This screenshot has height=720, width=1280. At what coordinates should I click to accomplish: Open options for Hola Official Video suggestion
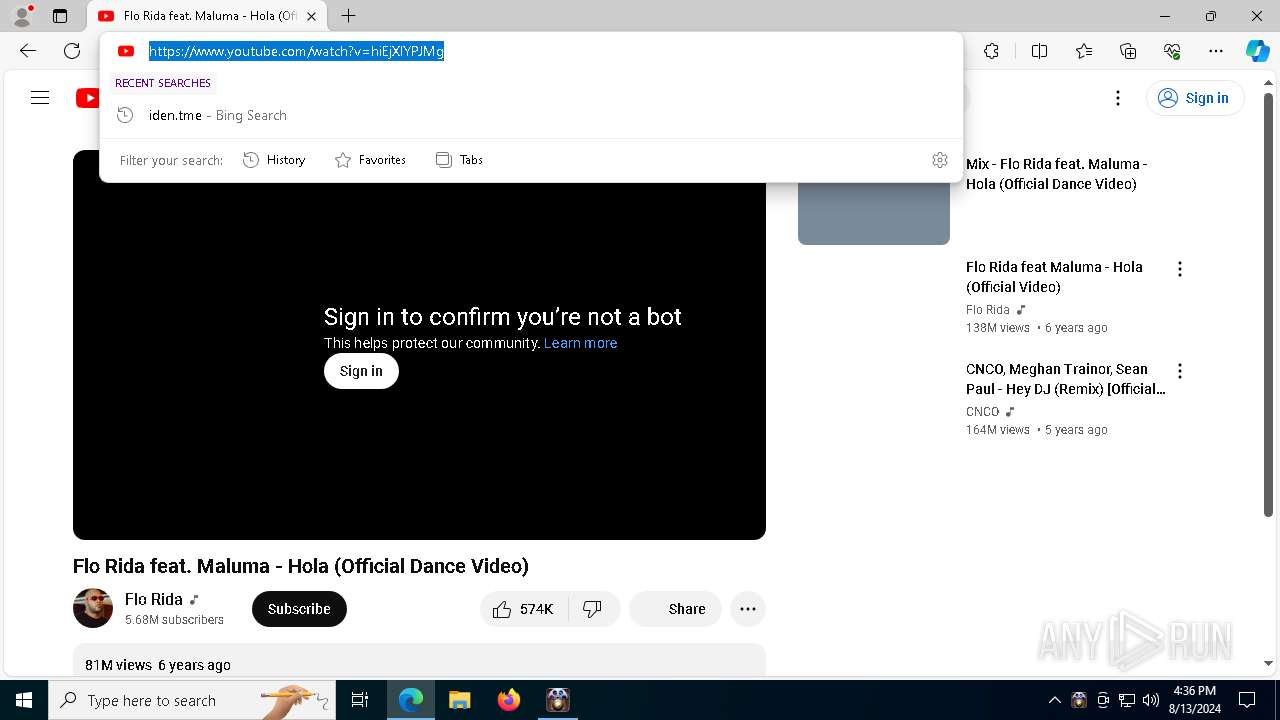coord(1180,269)
